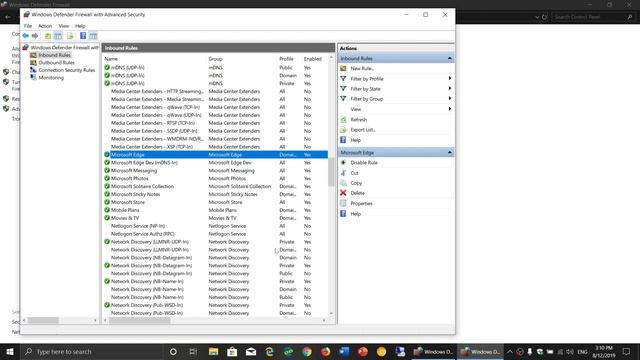Click the red Delete X icon
640x360 pixels.
click(343, 193)
